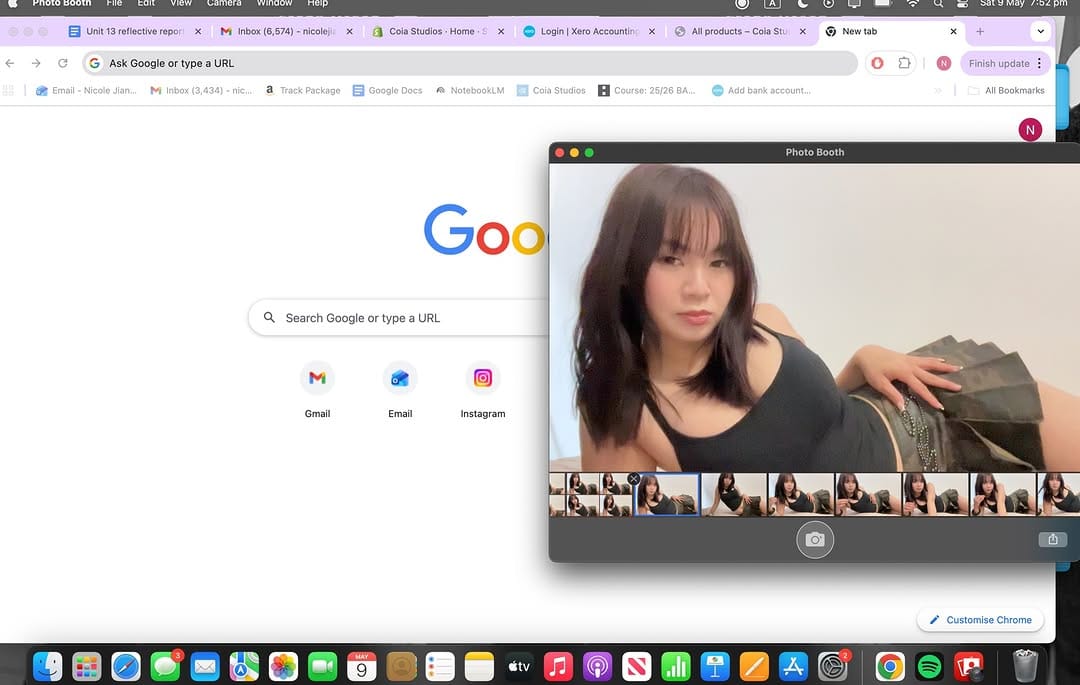Viewport: 1080px width, 685px height.
Task: Click the Customise Chrome button
Action: pyautogui.click(x=980, y=620)
